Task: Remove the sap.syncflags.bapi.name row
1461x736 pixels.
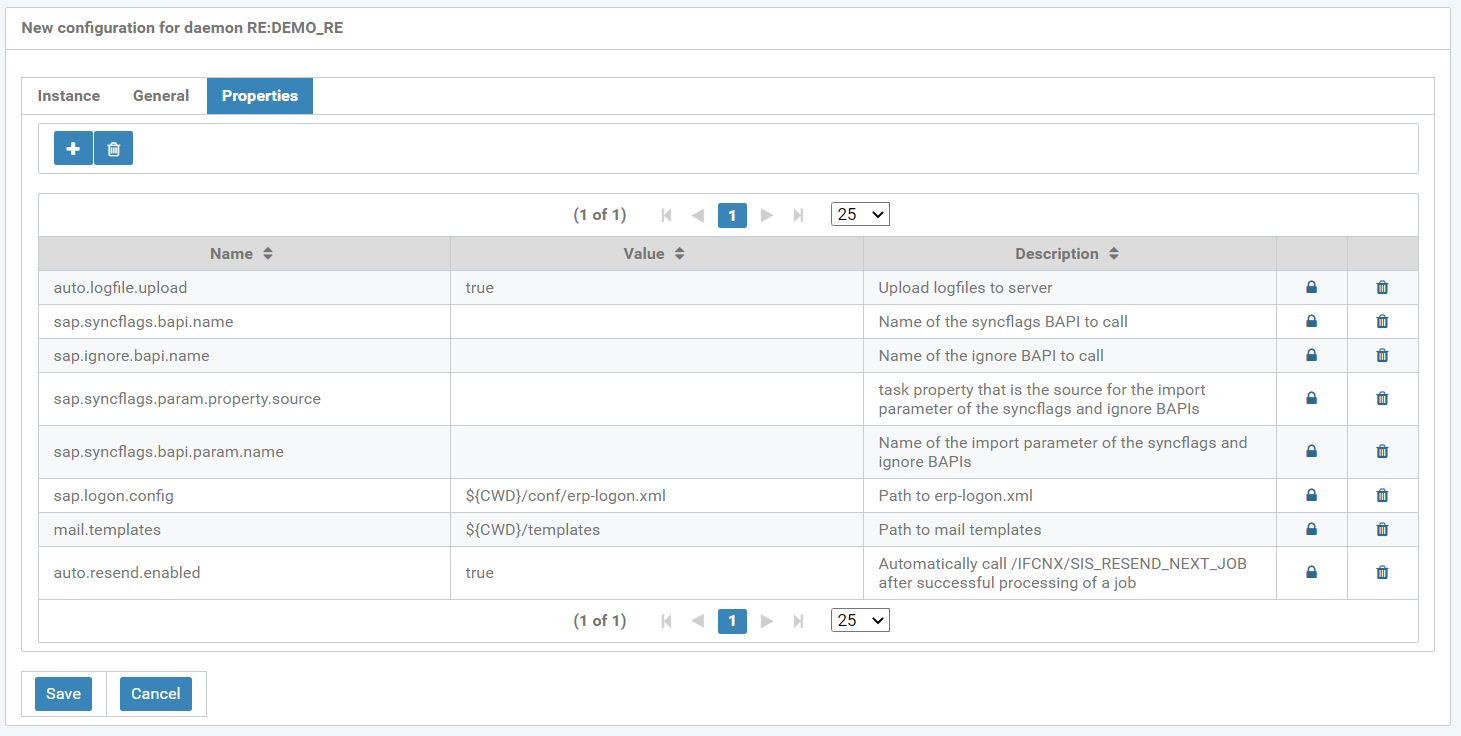Action: click(x=1382, y=322)
